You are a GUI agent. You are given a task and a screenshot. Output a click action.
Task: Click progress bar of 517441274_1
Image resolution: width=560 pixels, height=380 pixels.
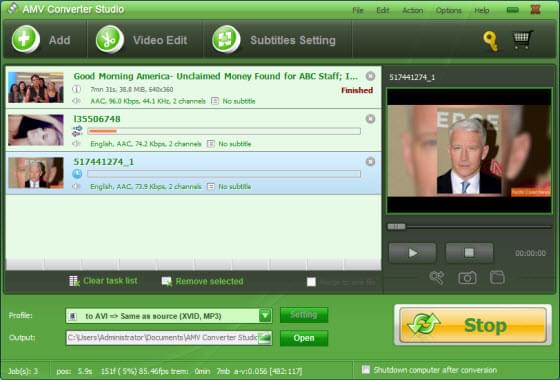pos(224,174)
